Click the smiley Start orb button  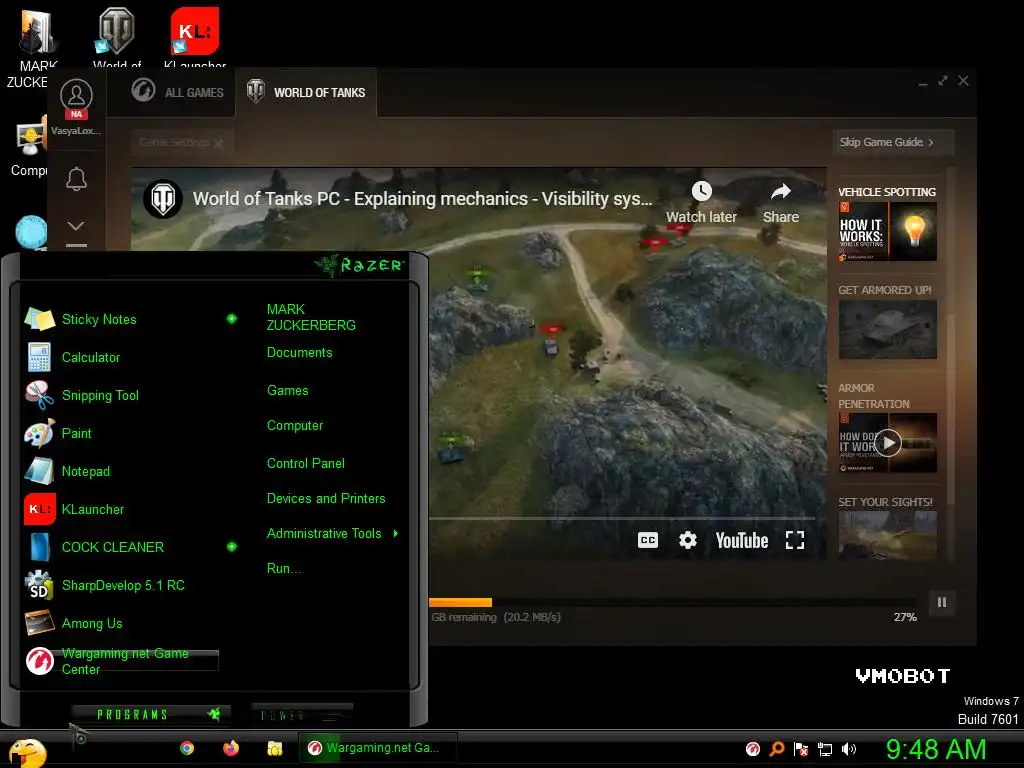27,753
